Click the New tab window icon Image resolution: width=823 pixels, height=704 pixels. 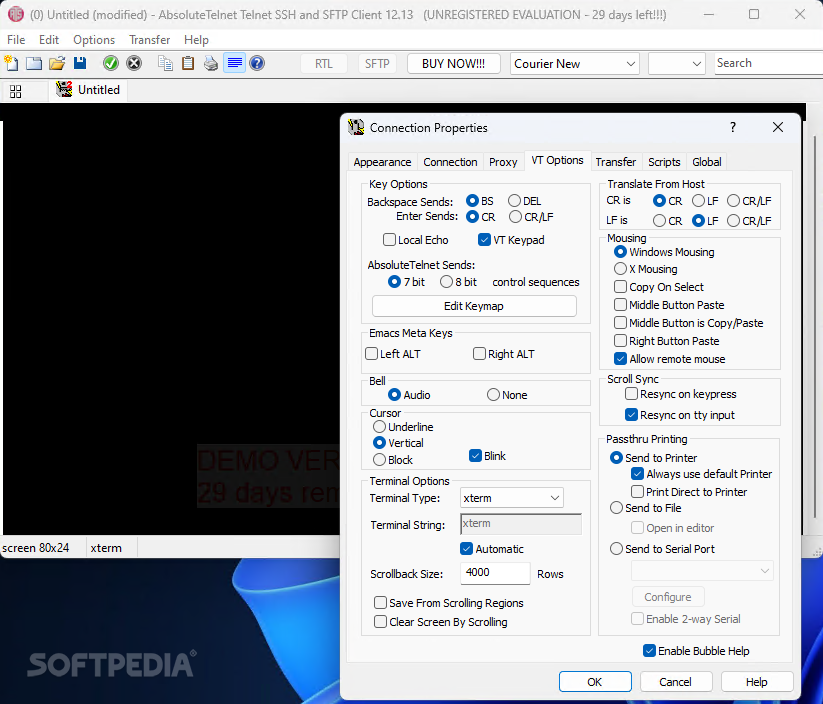tap(34, 64)
